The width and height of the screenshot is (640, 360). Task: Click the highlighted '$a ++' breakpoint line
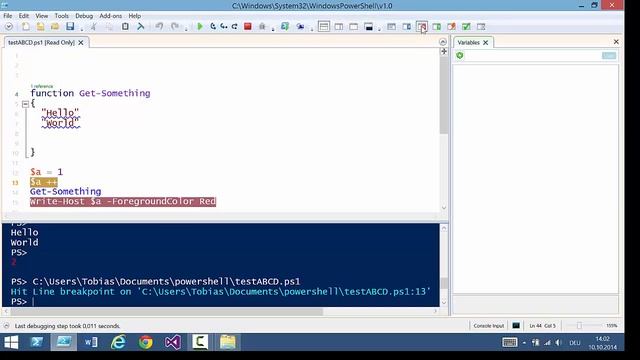pyautogui.click(x=44, y=182)
